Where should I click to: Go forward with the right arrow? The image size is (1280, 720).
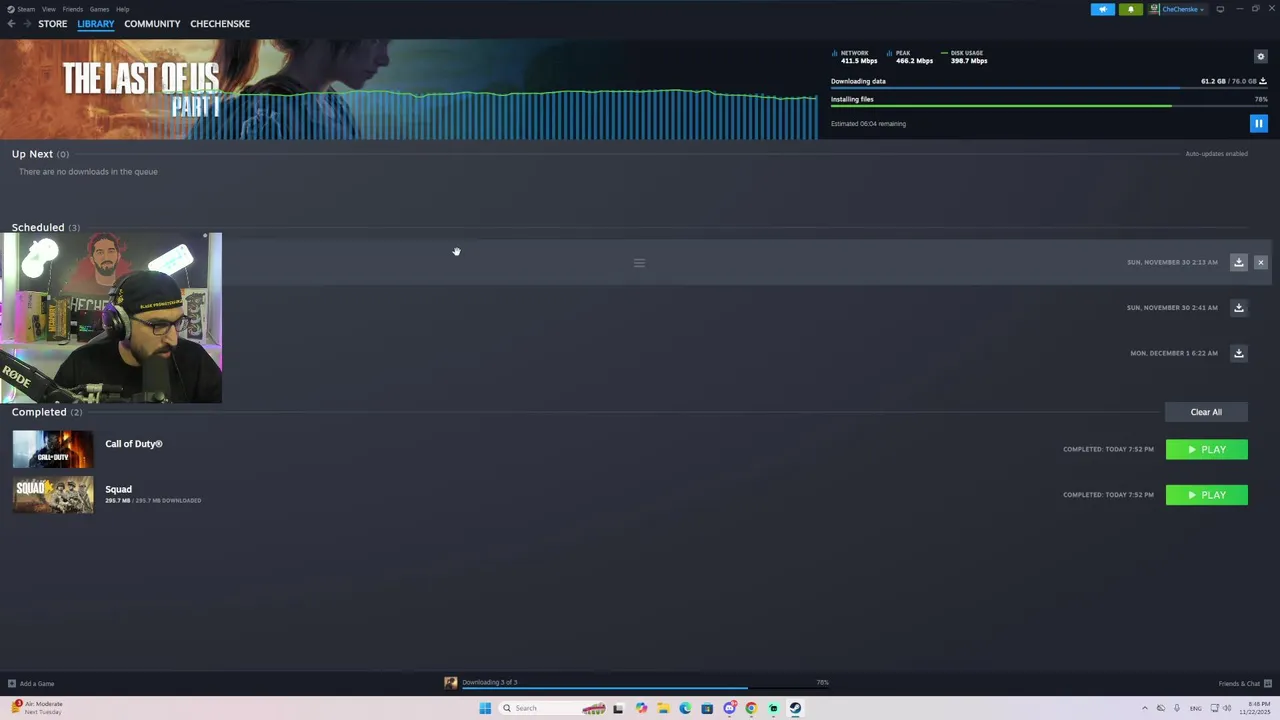(27, 24)
